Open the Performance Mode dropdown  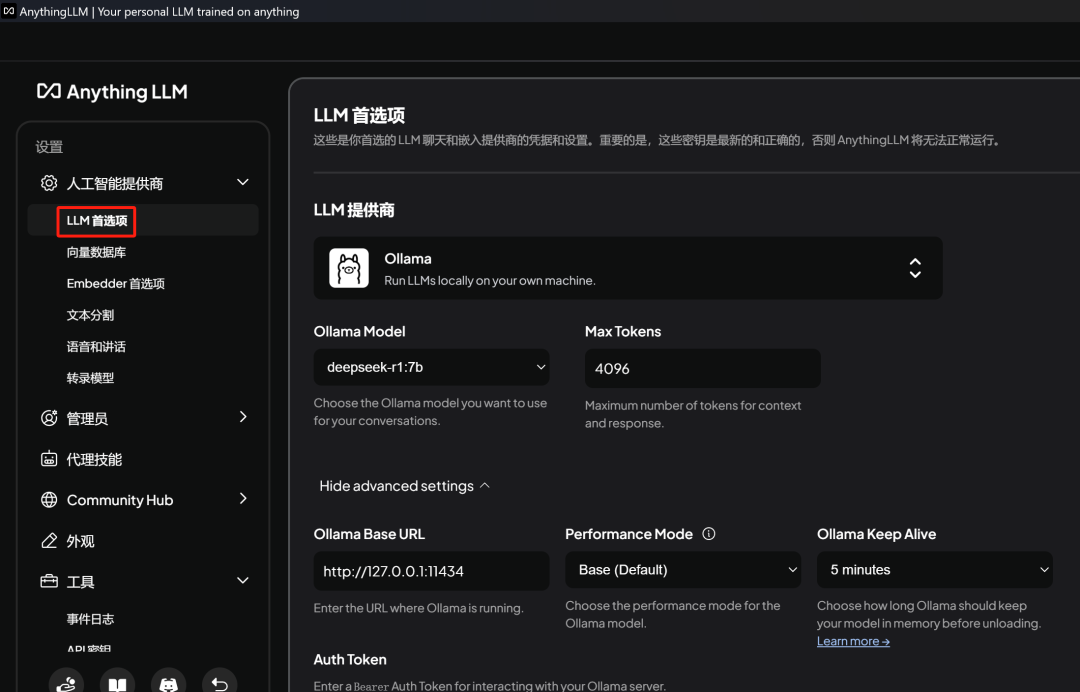(683, 569)
